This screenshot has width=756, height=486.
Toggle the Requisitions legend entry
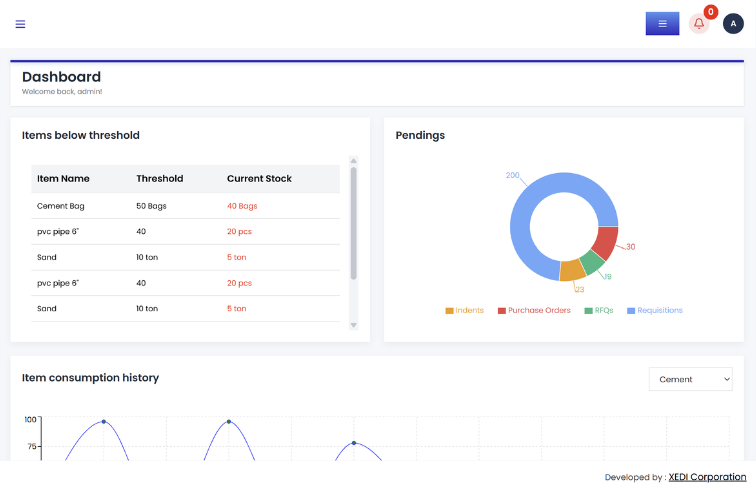pos(655,310)
